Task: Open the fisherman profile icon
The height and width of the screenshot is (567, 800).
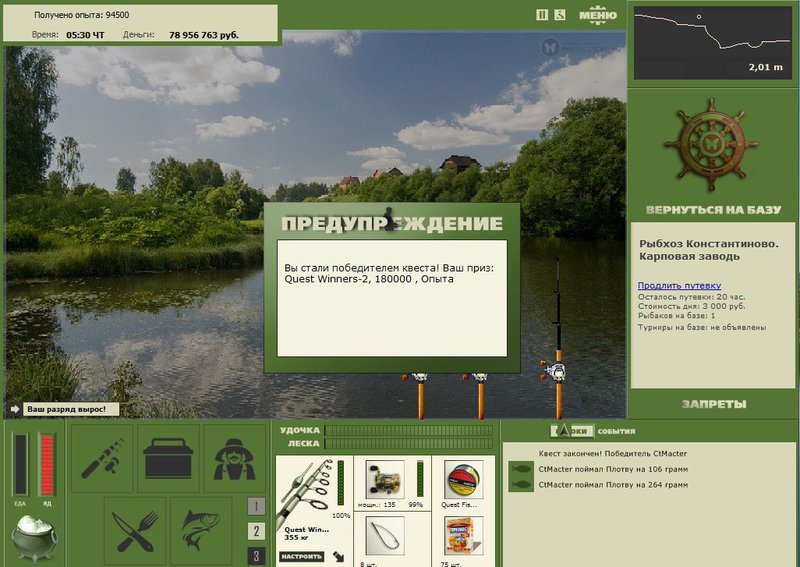Action: (235, 458)
